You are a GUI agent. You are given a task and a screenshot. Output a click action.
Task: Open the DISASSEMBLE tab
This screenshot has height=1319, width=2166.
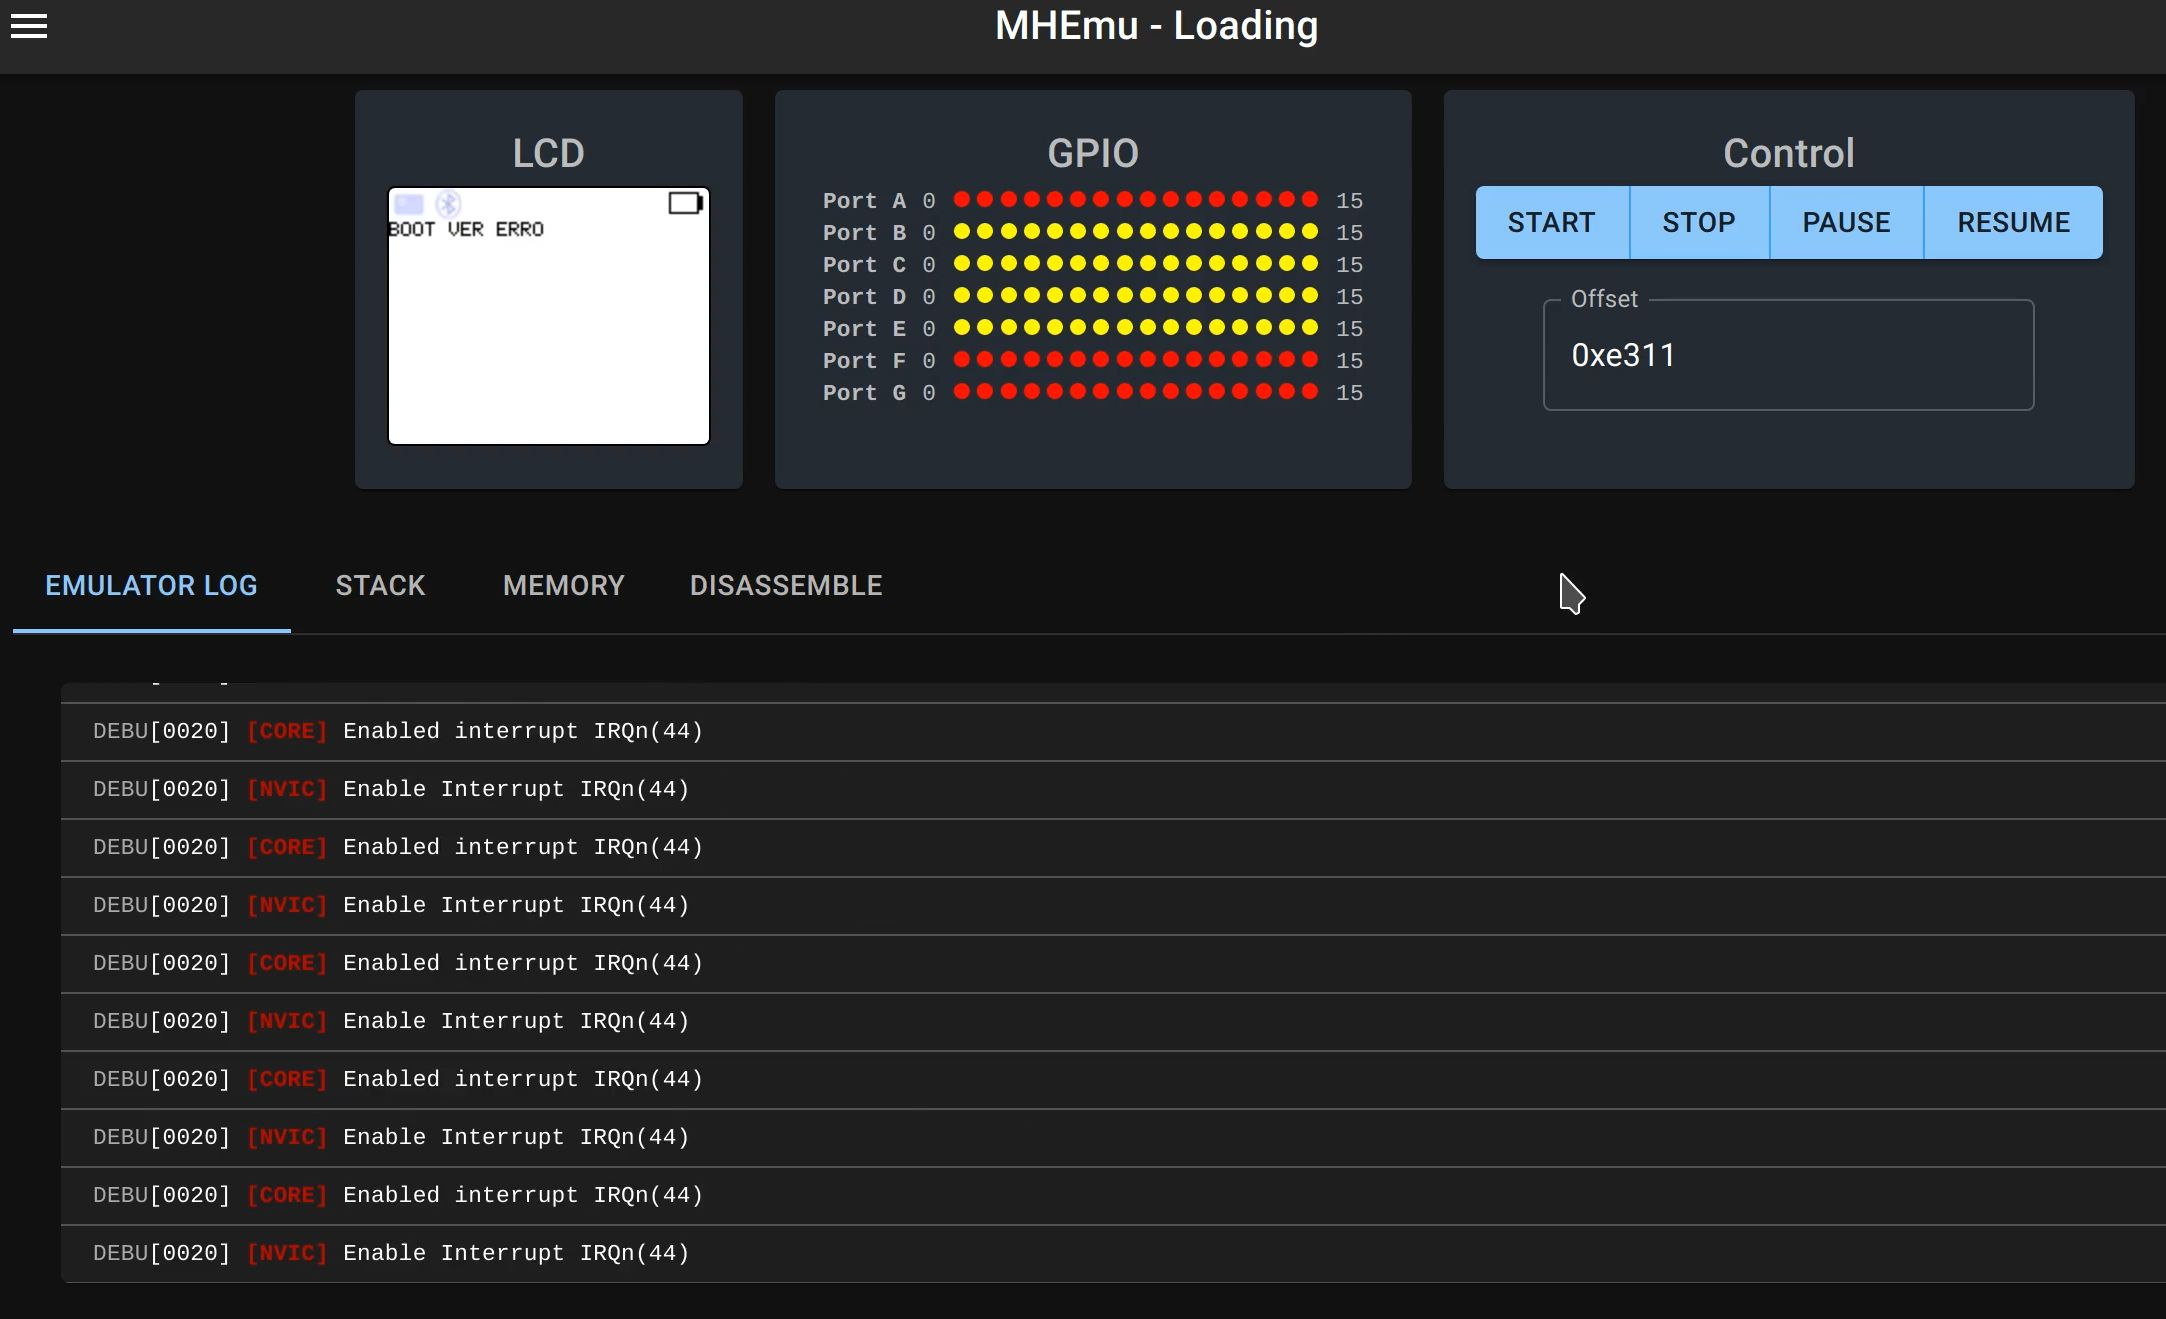pos(786,585)
